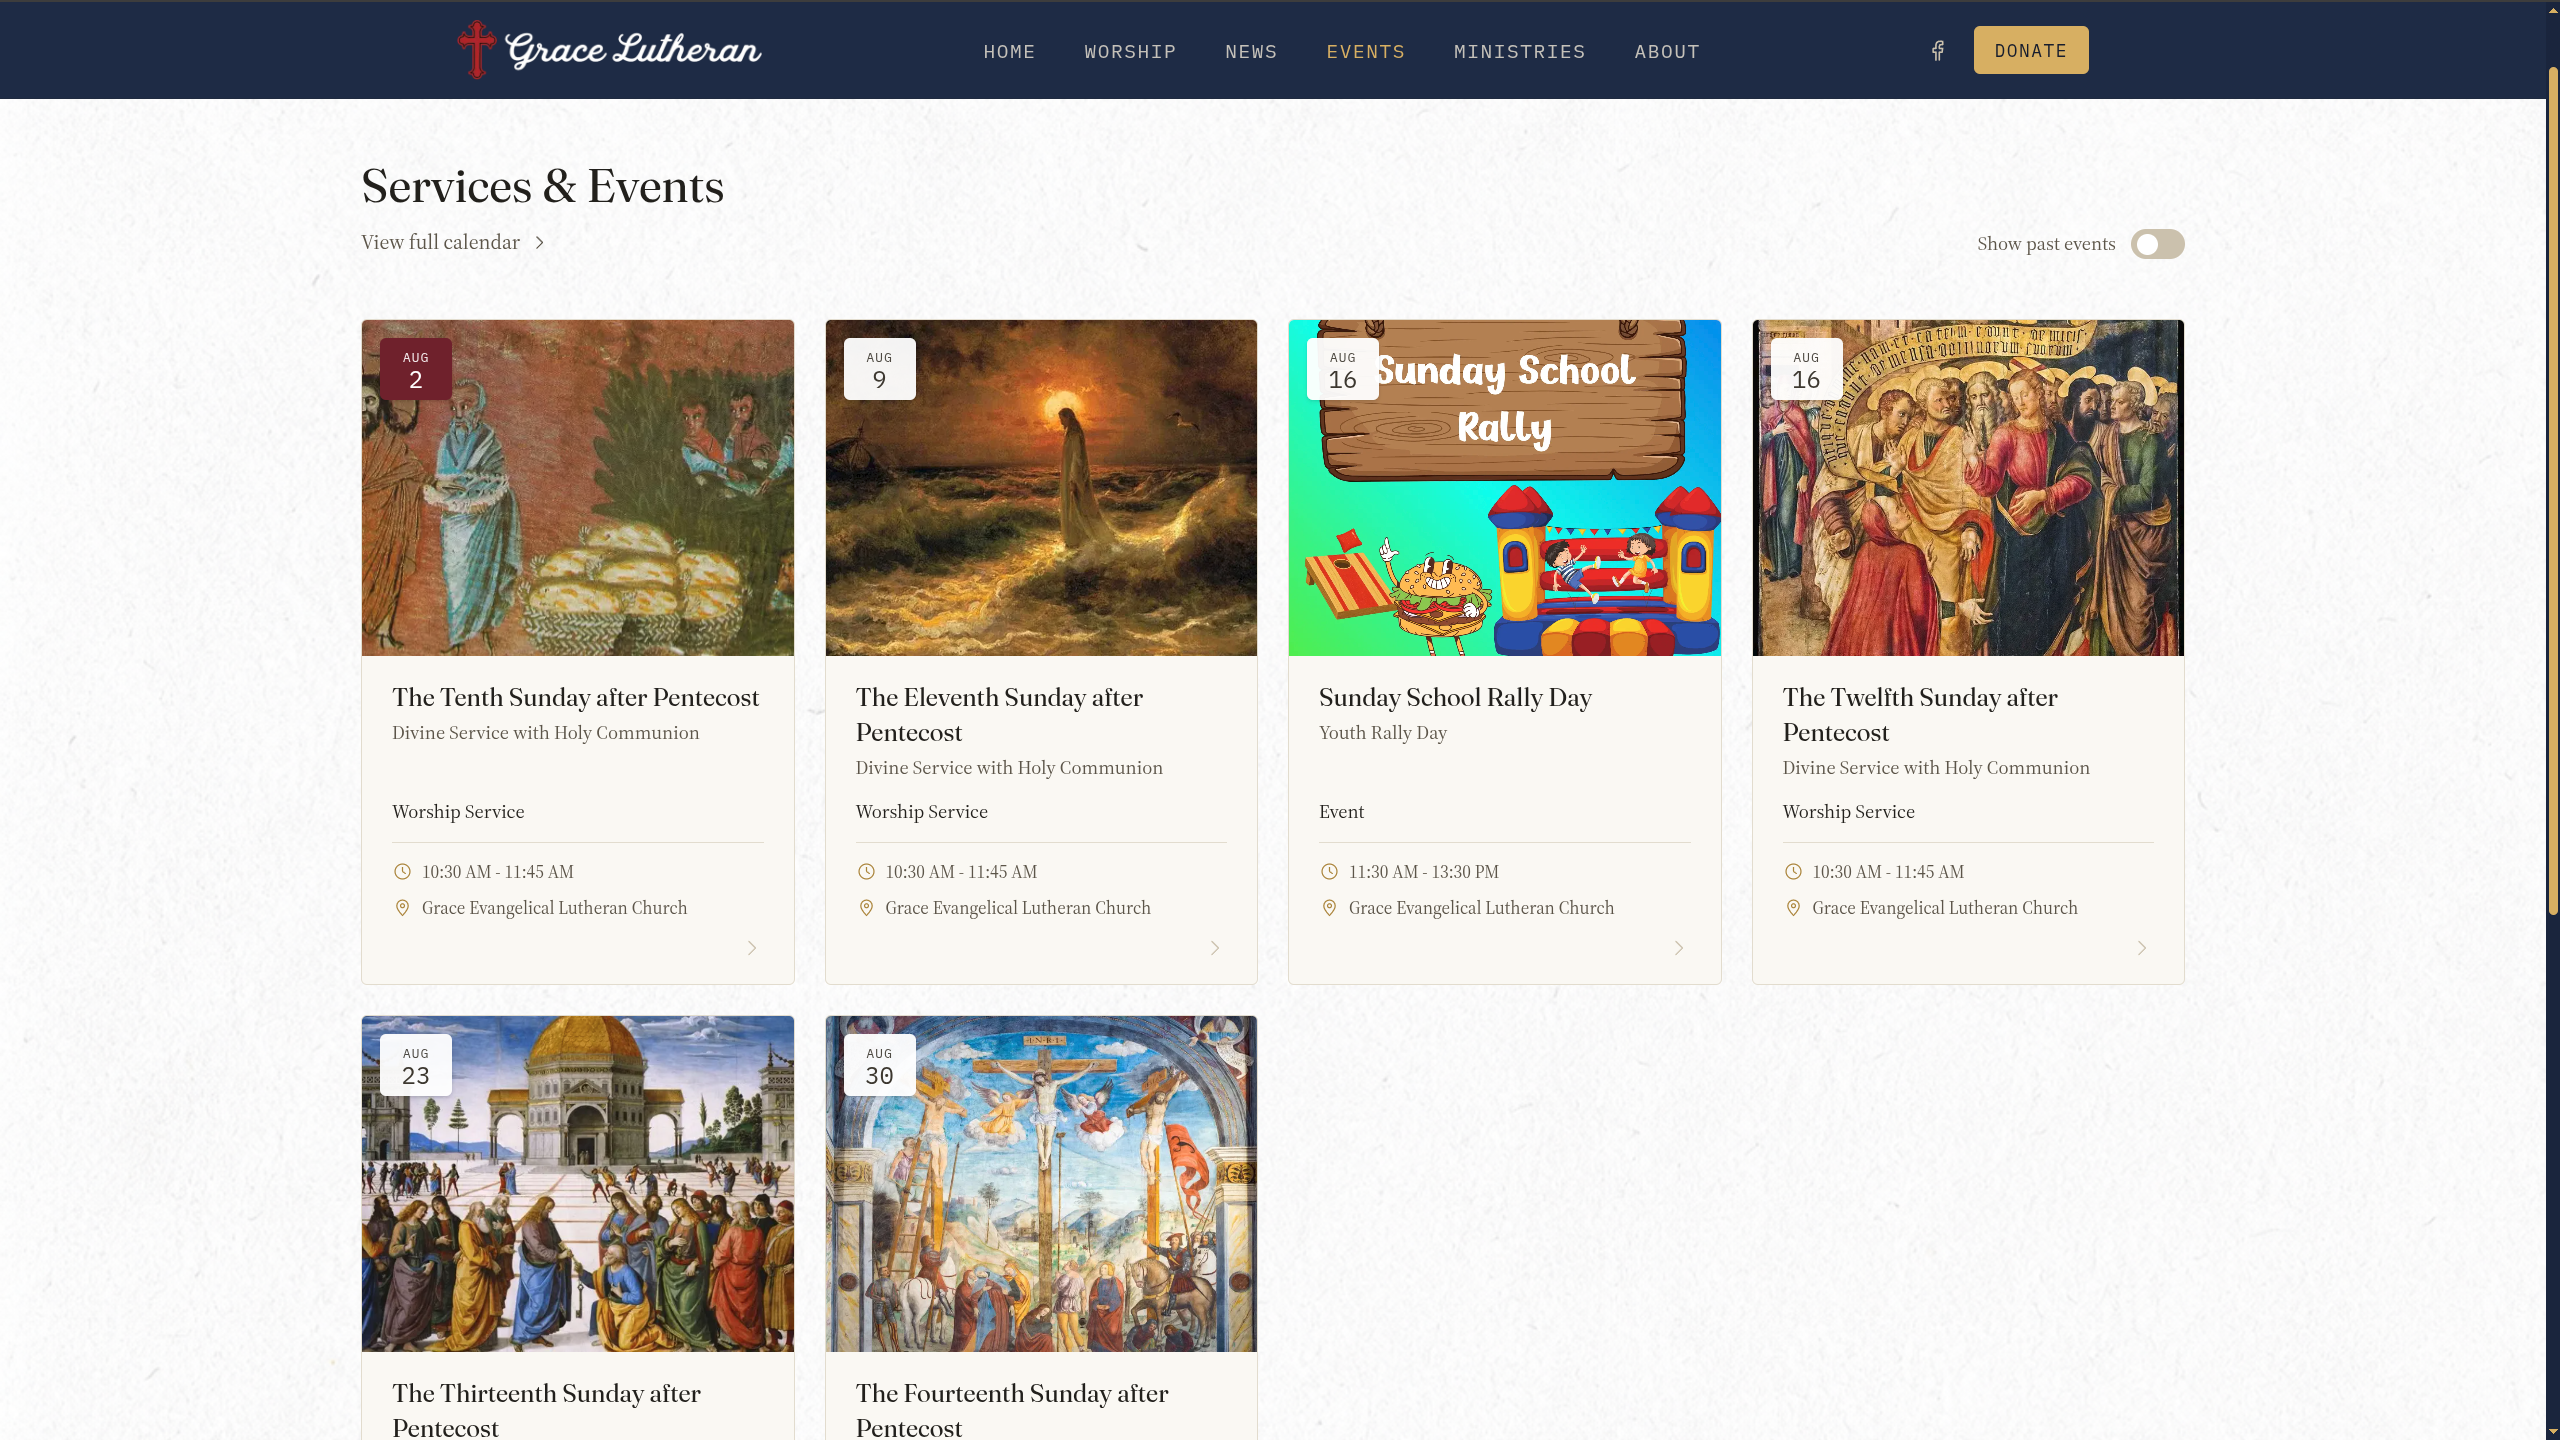Click Aug 16 badge on Twelfth Sunday image
The image size is (2560, 1440).
(1806, 369)
